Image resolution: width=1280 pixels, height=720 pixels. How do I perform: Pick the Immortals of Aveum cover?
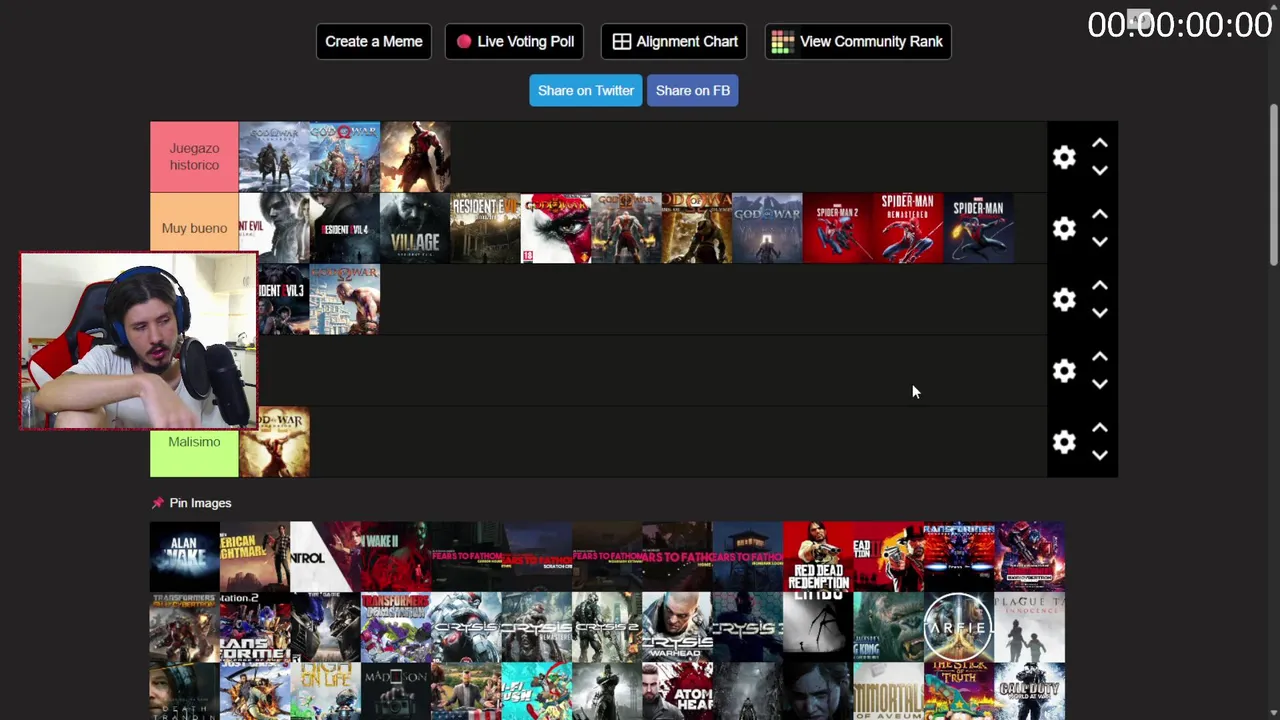coord(888,692)
